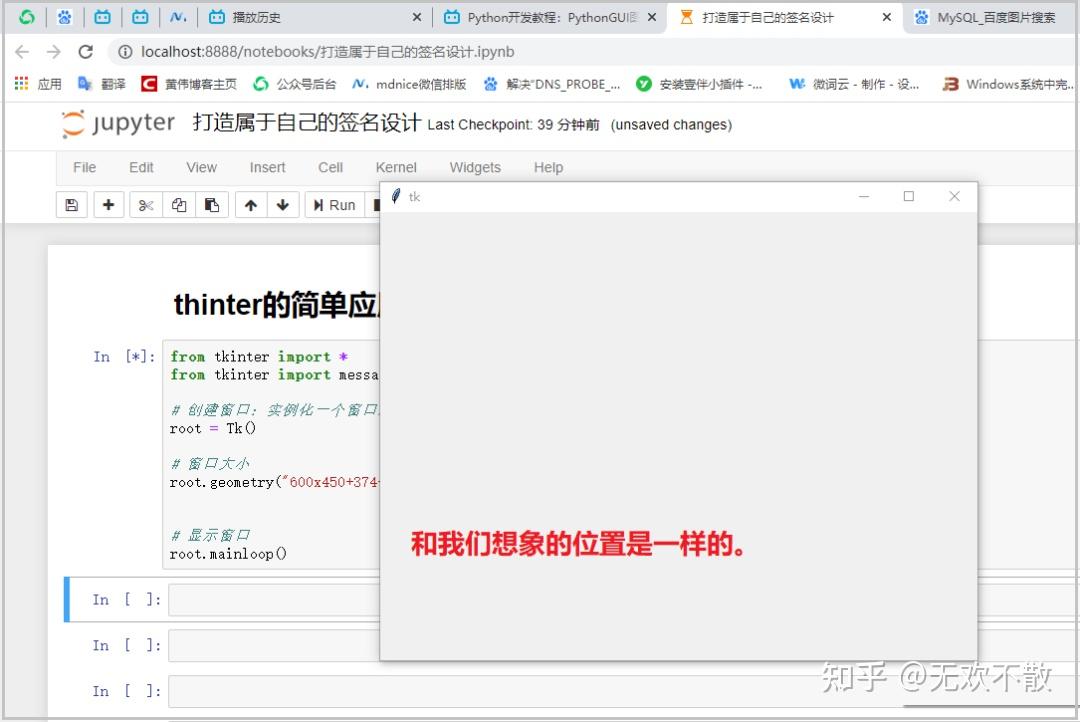
Task: Save the notebook using the save icon
Action: pyautogui.click(x=71, y=204)
